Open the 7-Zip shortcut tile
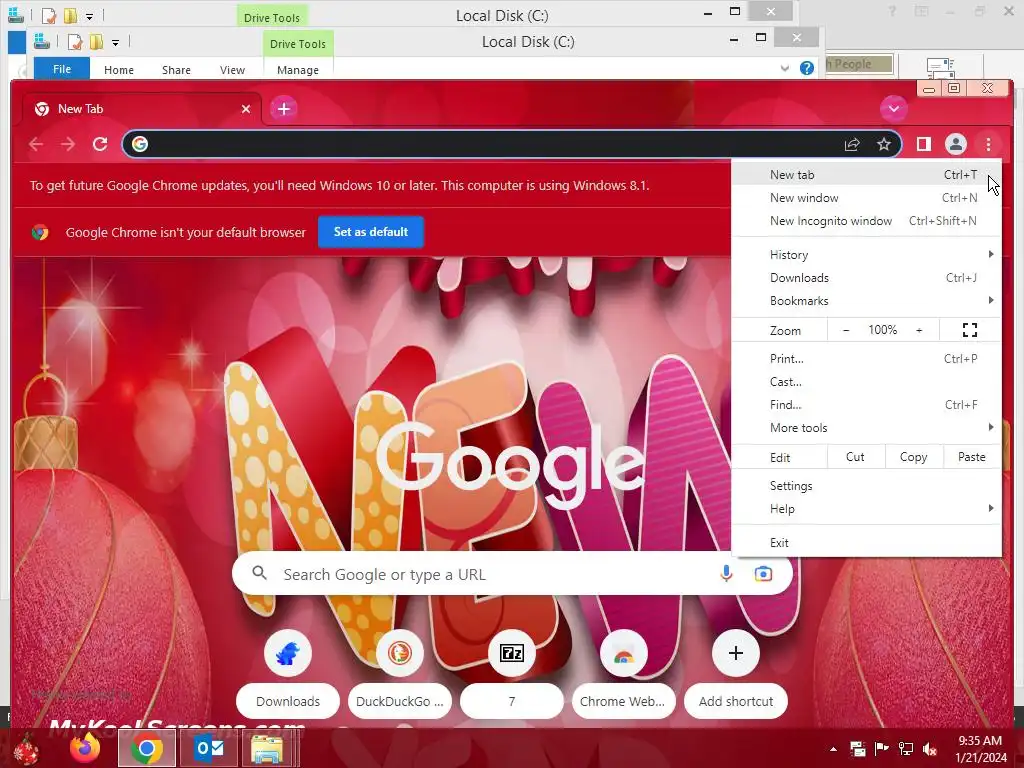Image resolution: width=1024 pixels, height=768 pixels. click(512, 673)
